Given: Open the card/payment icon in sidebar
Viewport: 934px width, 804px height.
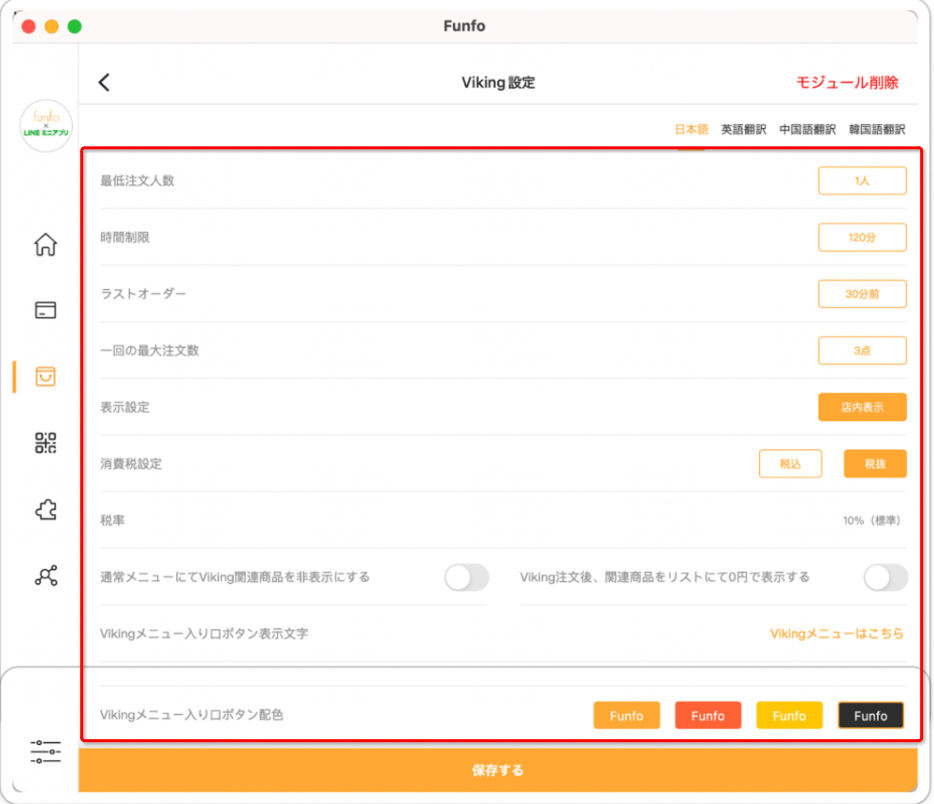Looking at the screenshot, I should click(45, 310).
